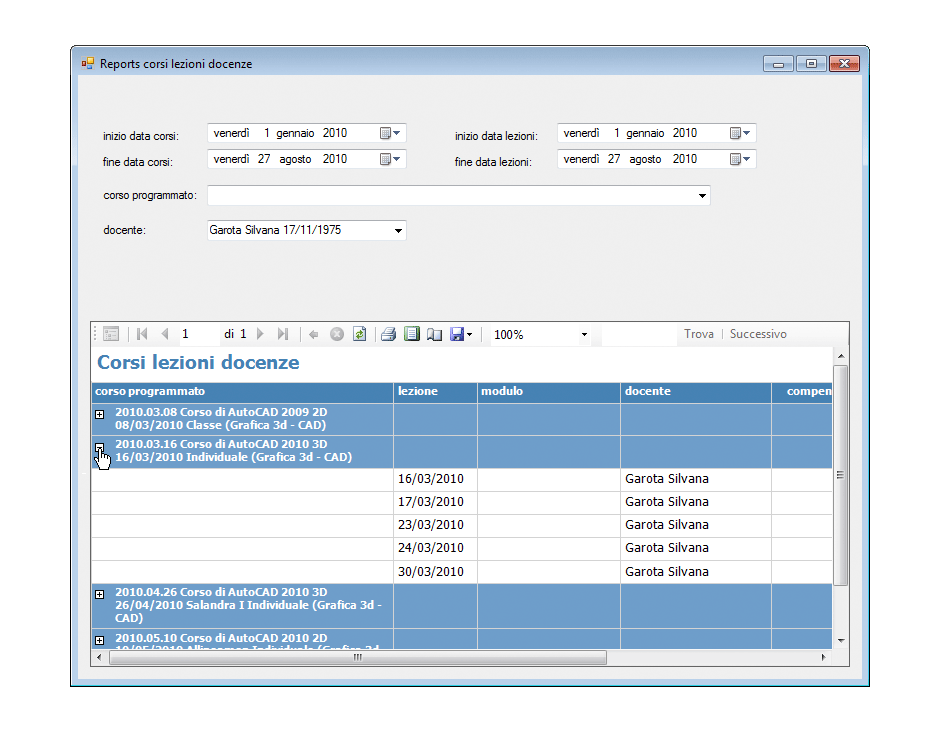Click the docente column header
This screenshot has width=940, height=732.
click(696, 391)
